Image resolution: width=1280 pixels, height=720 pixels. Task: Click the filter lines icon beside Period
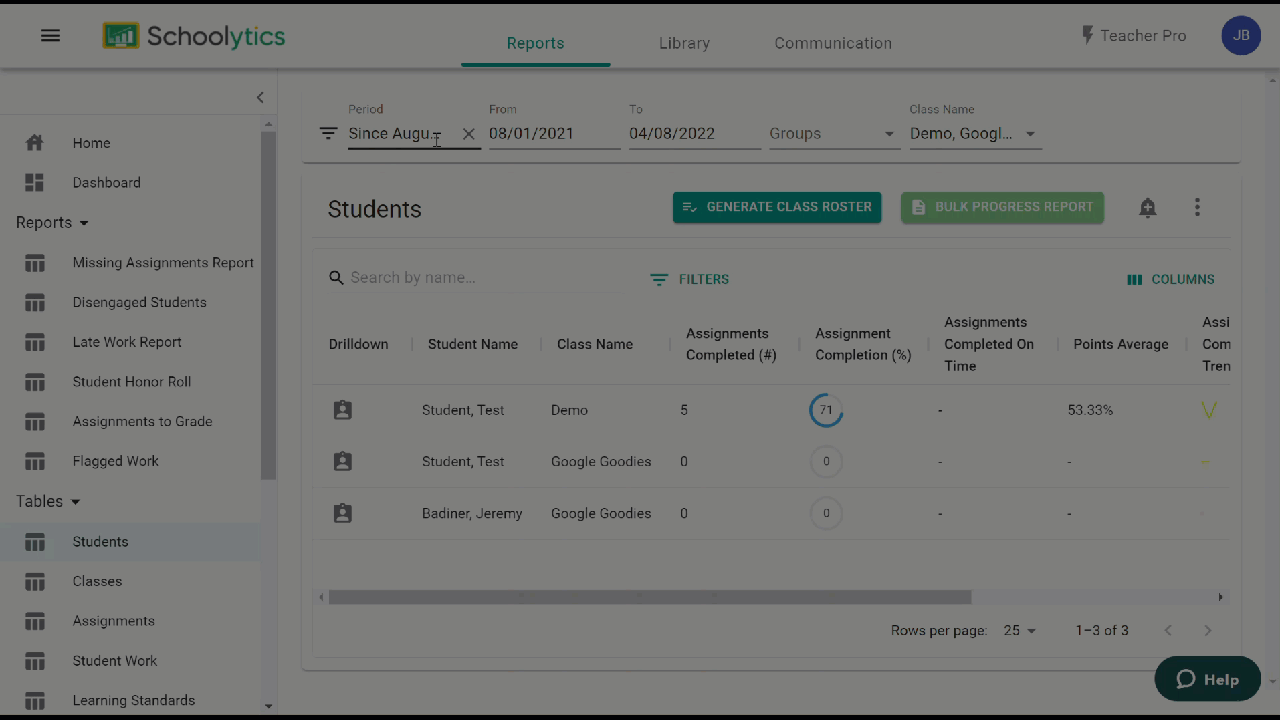tap(328, 133)
